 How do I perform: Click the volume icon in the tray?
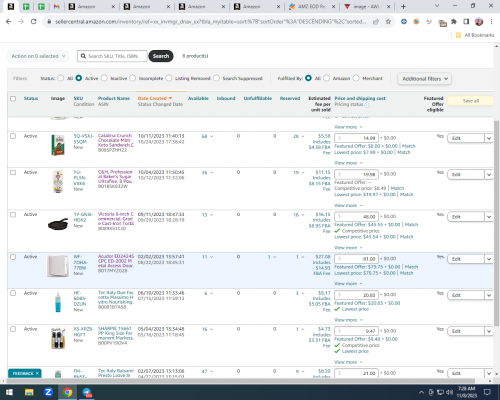click(450, 392)
